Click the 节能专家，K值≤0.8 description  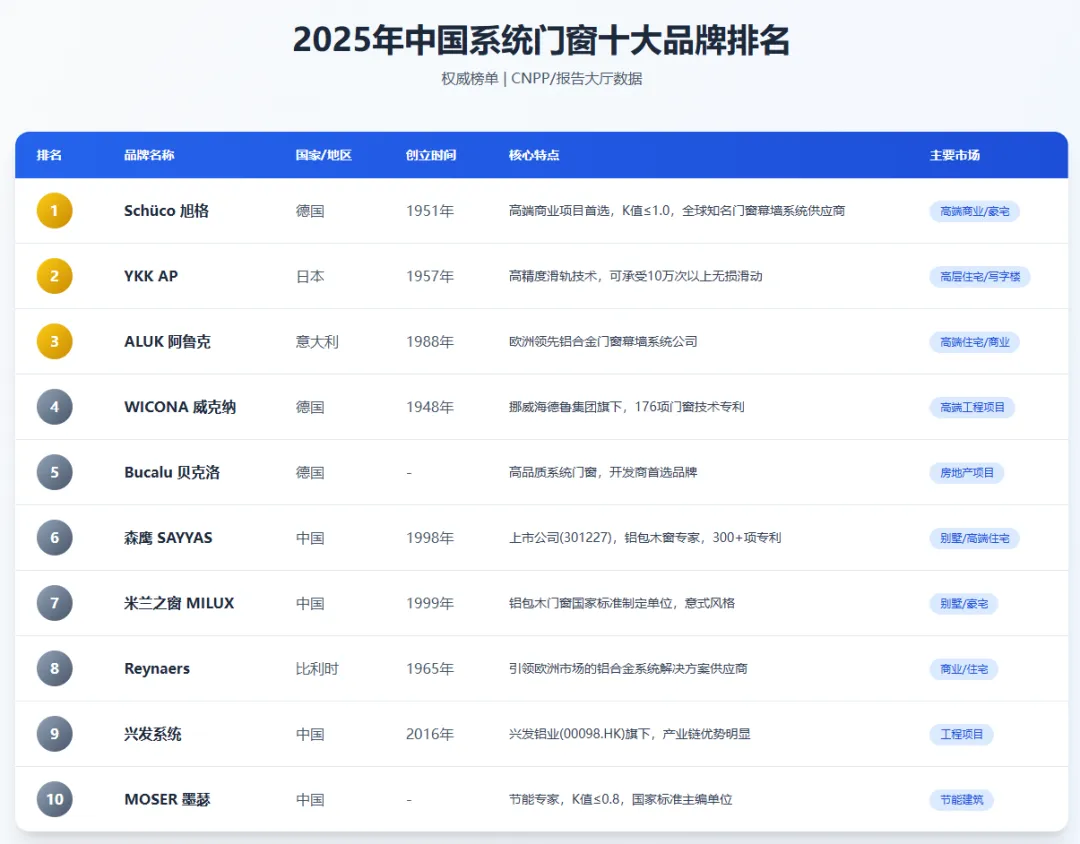(x=621, y=800)
